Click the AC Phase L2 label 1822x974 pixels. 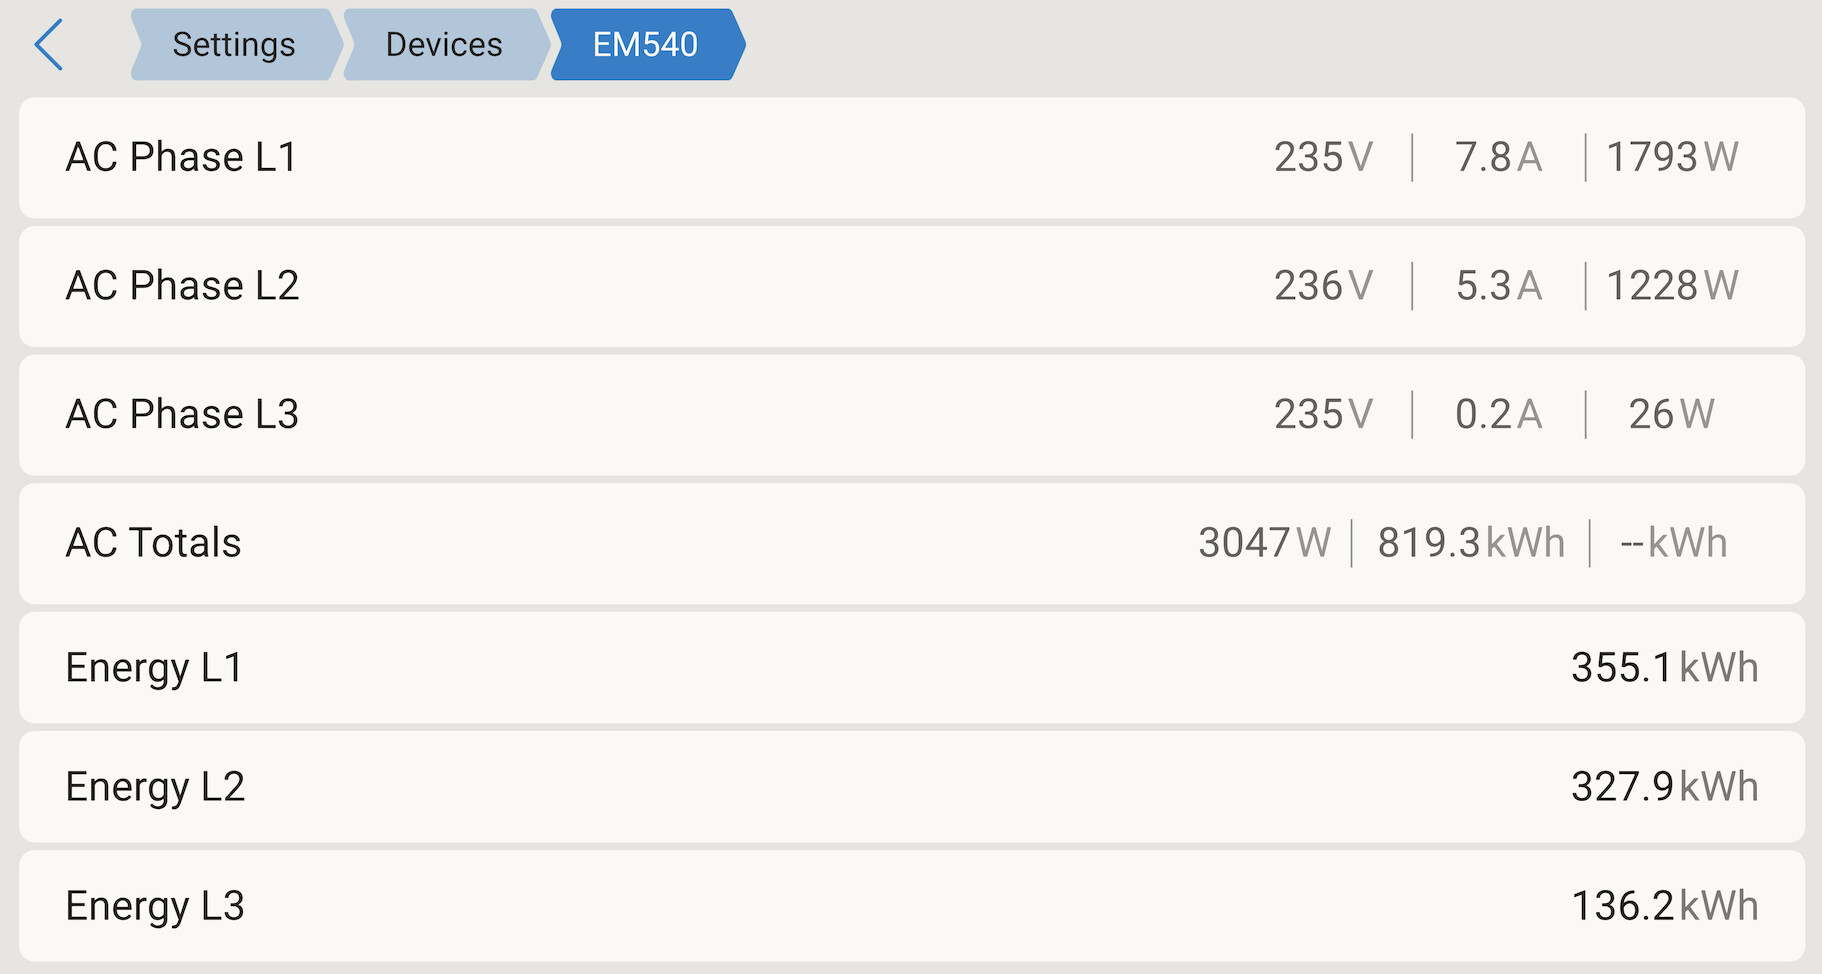pos(183,286)
